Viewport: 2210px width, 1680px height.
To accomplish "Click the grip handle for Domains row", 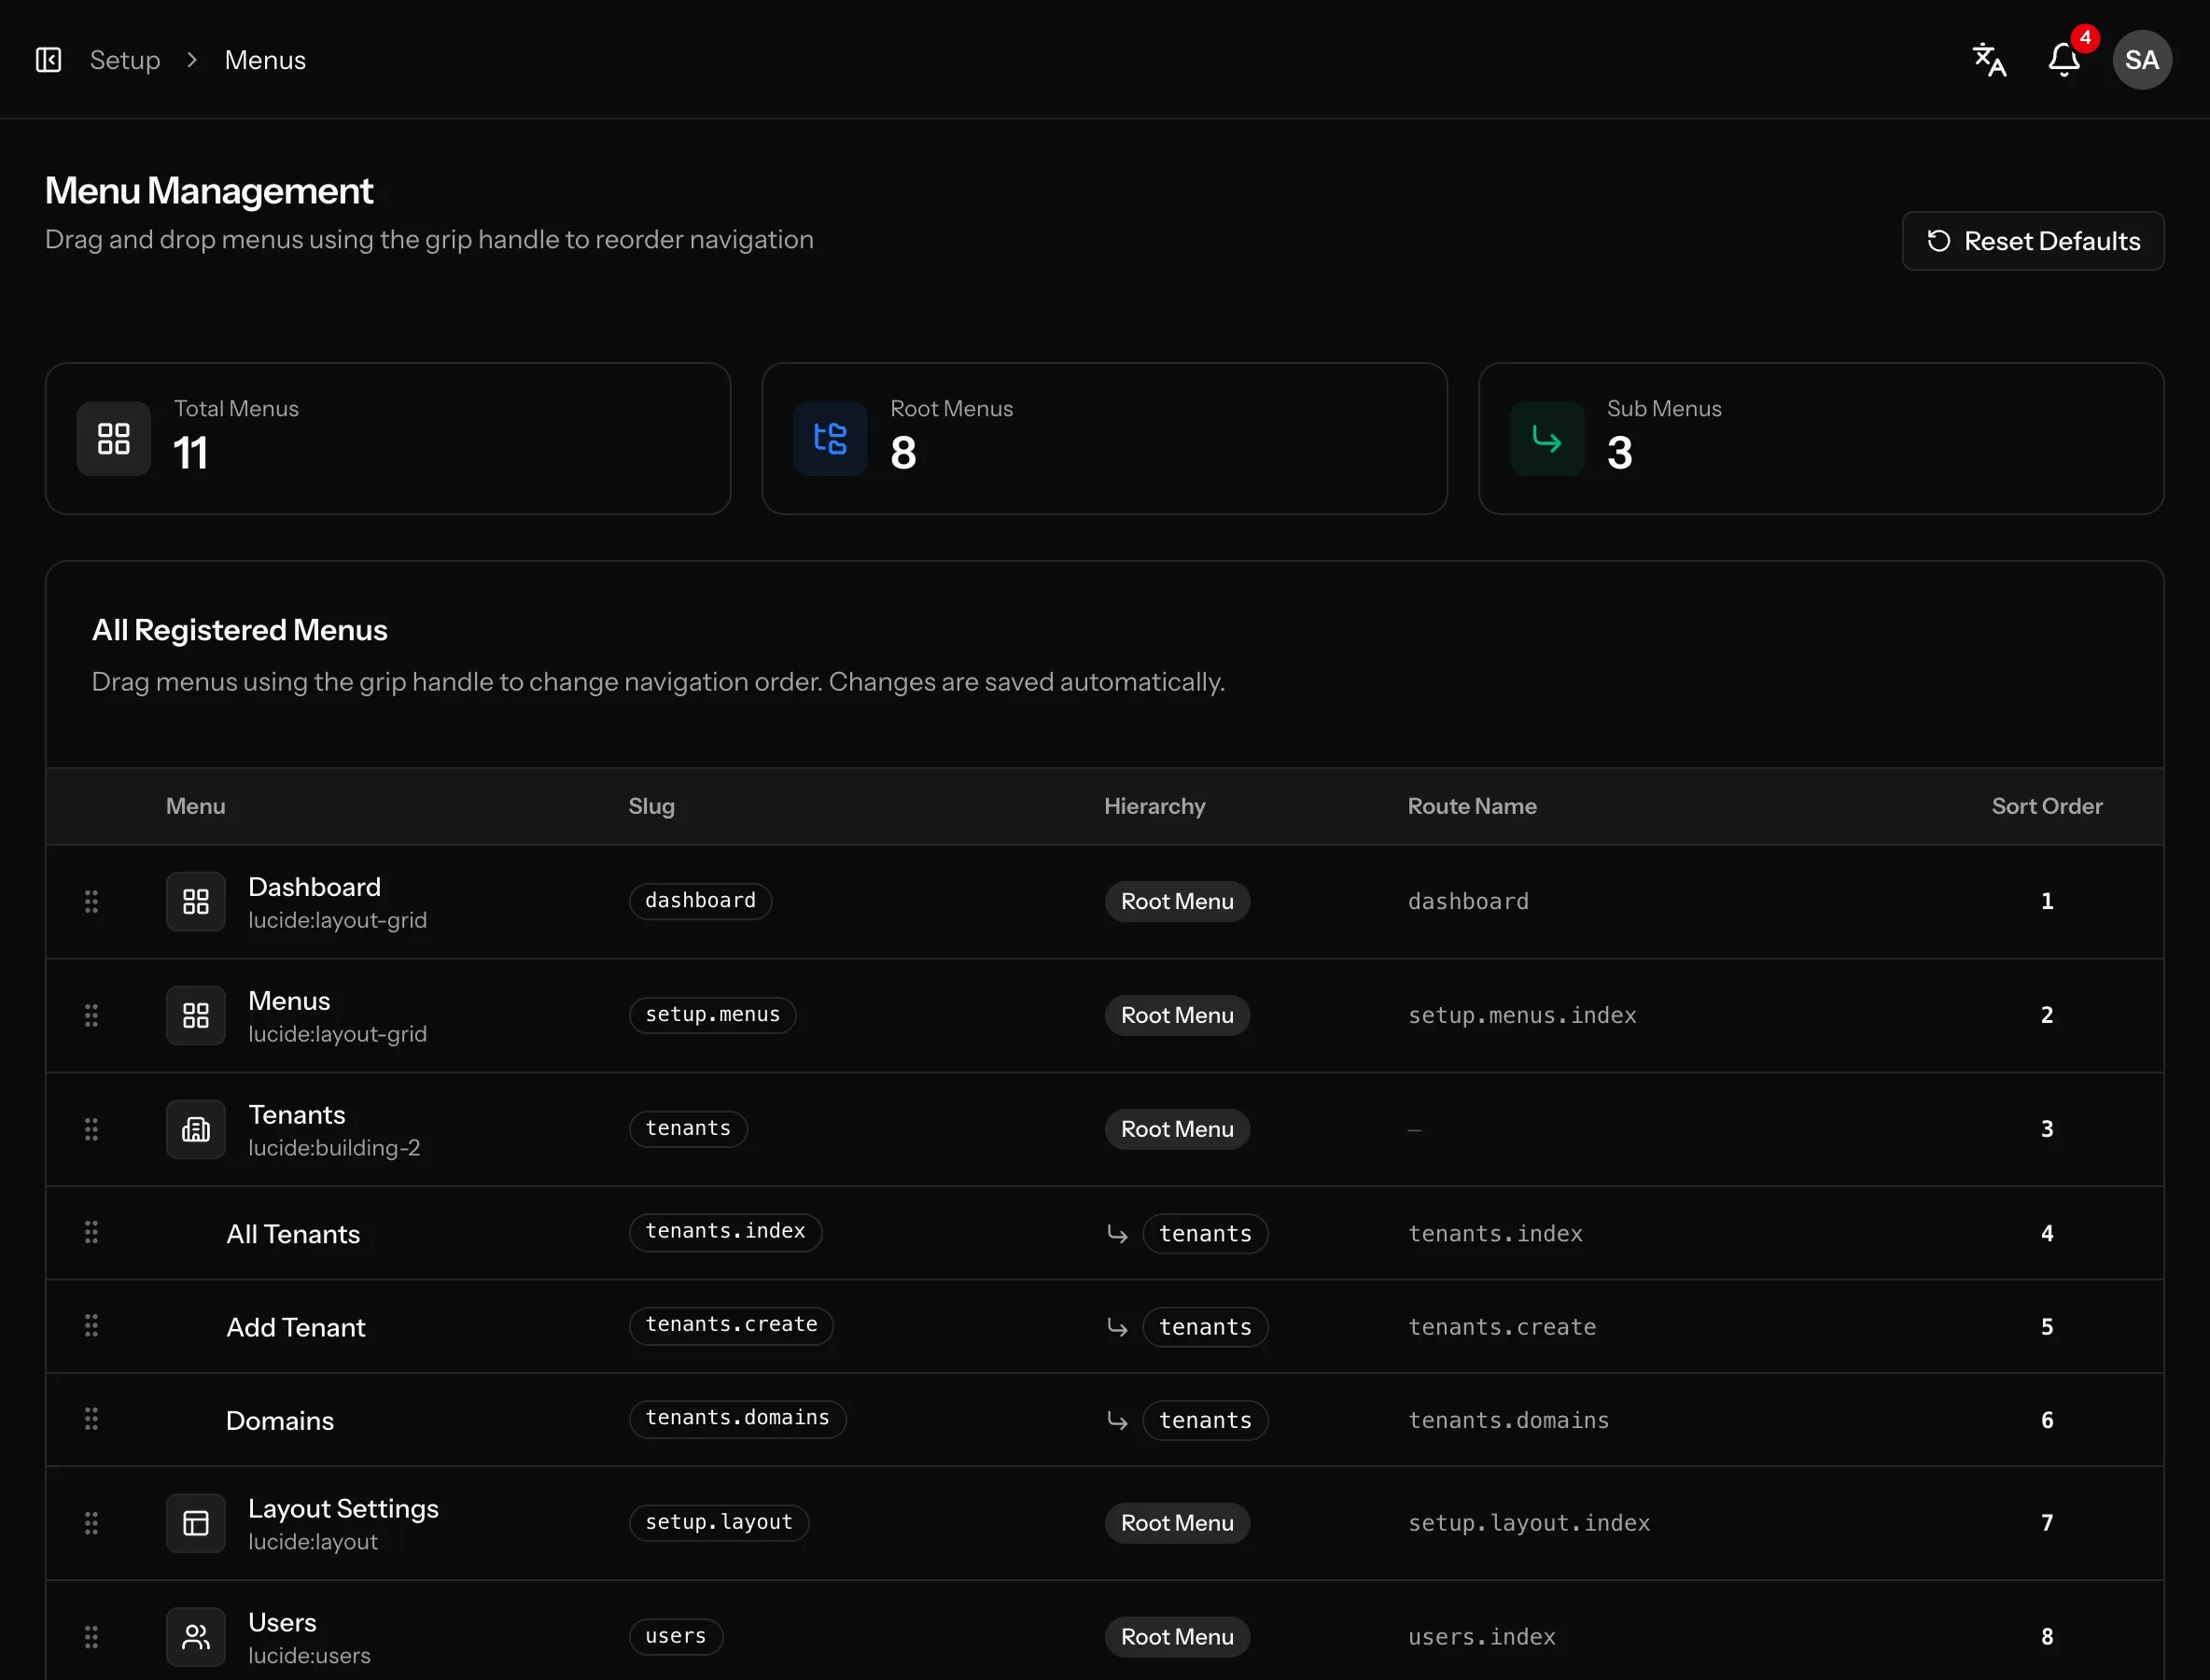I will point(91,1418).
